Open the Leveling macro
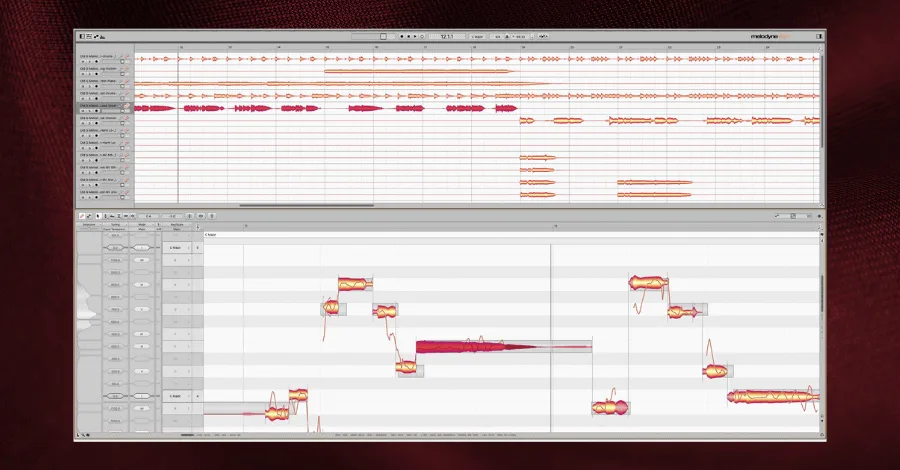This screenshot has height=470, width=900. click(212, 216)
